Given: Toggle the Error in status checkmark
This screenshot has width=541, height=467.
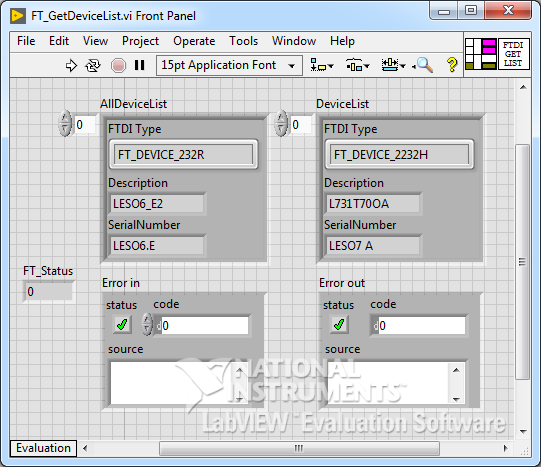Looking at the screenshot, I should pos(122,324).
